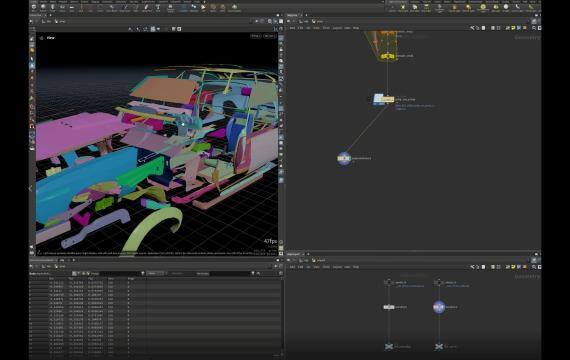The image size is (570, 360).
Task: Select the bottom-right output node in lower network
Action: click(439, 347)
